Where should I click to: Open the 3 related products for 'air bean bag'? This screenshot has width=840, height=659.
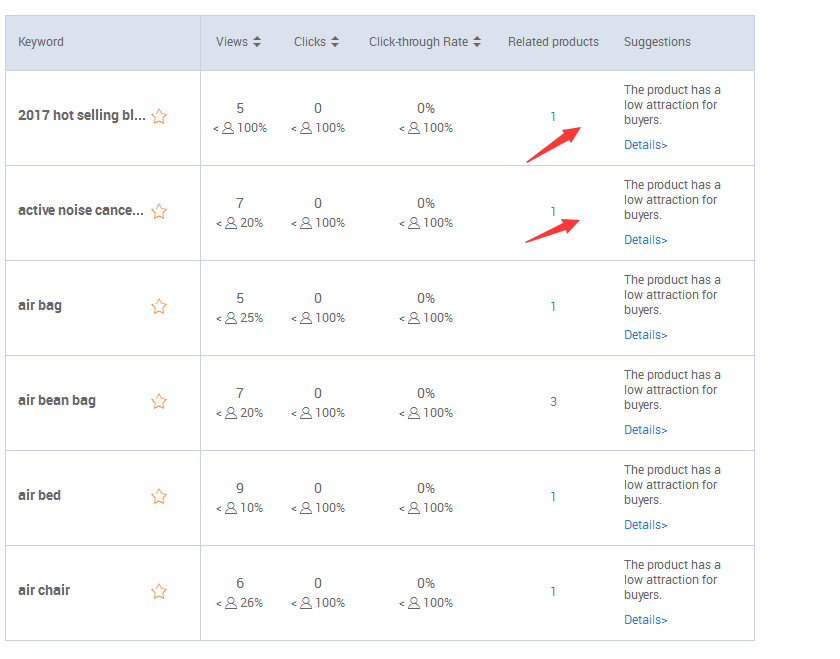coord(553,401)
